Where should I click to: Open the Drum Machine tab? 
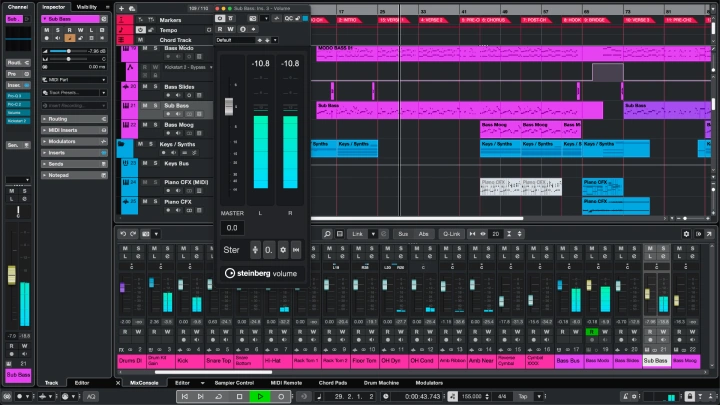[x=381, y=382]
